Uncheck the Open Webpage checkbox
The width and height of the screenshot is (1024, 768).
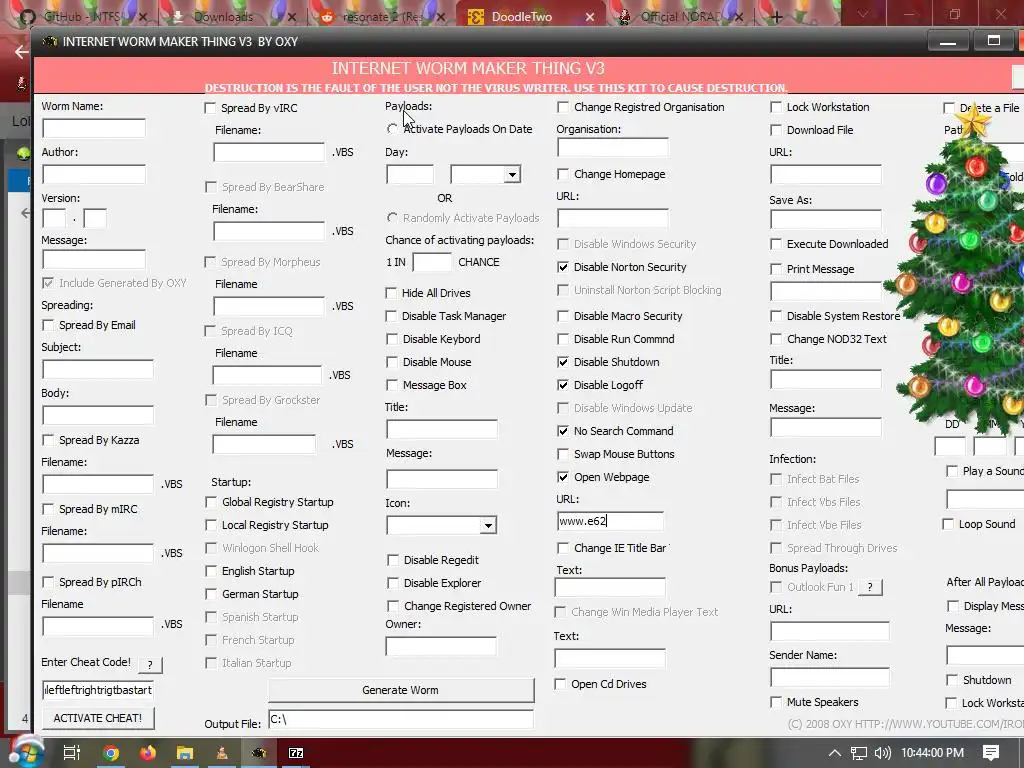point(563,477)
